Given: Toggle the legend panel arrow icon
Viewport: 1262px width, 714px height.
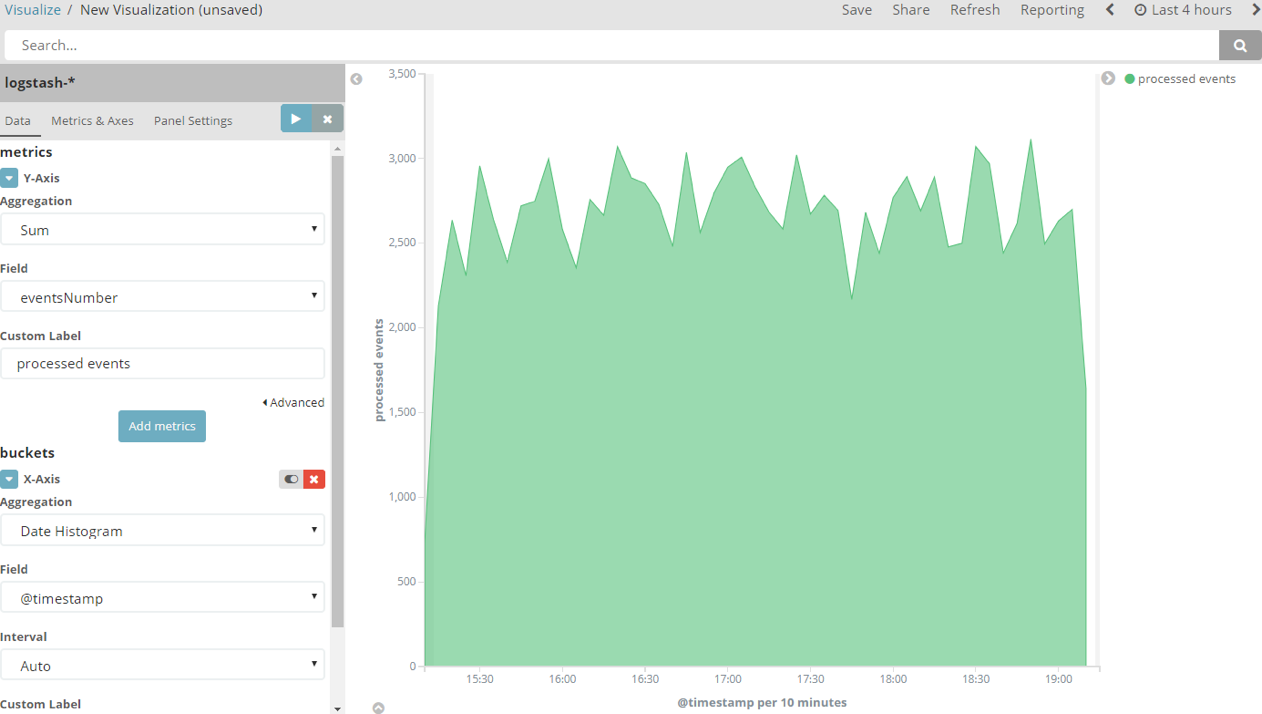Looking at the screenshot, I should pos(1108,78).
